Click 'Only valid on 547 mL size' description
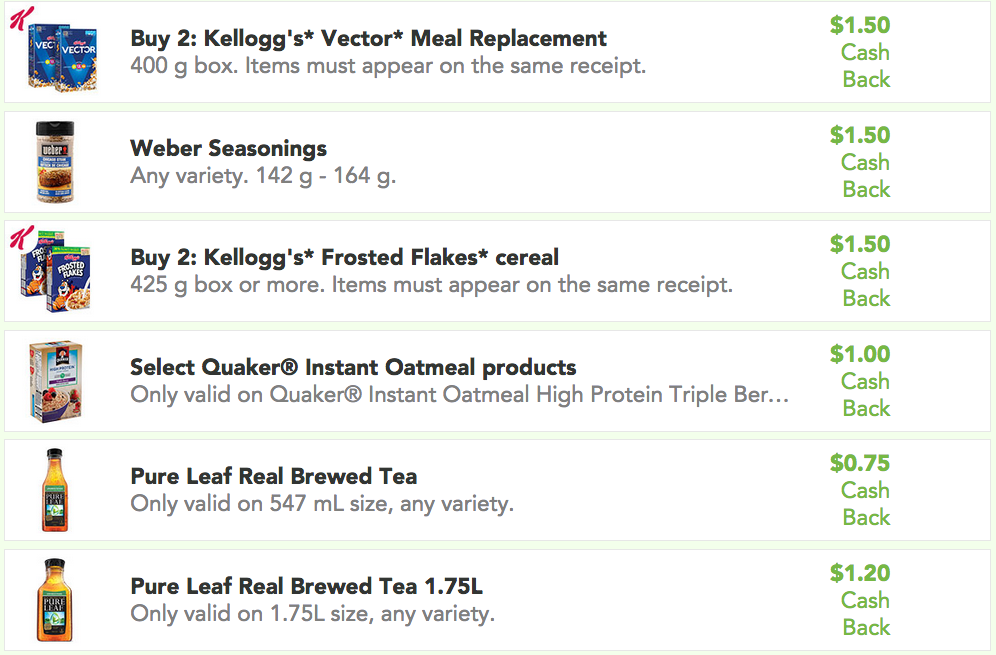The height and width of the screenshot is (655, 996). 322,504
